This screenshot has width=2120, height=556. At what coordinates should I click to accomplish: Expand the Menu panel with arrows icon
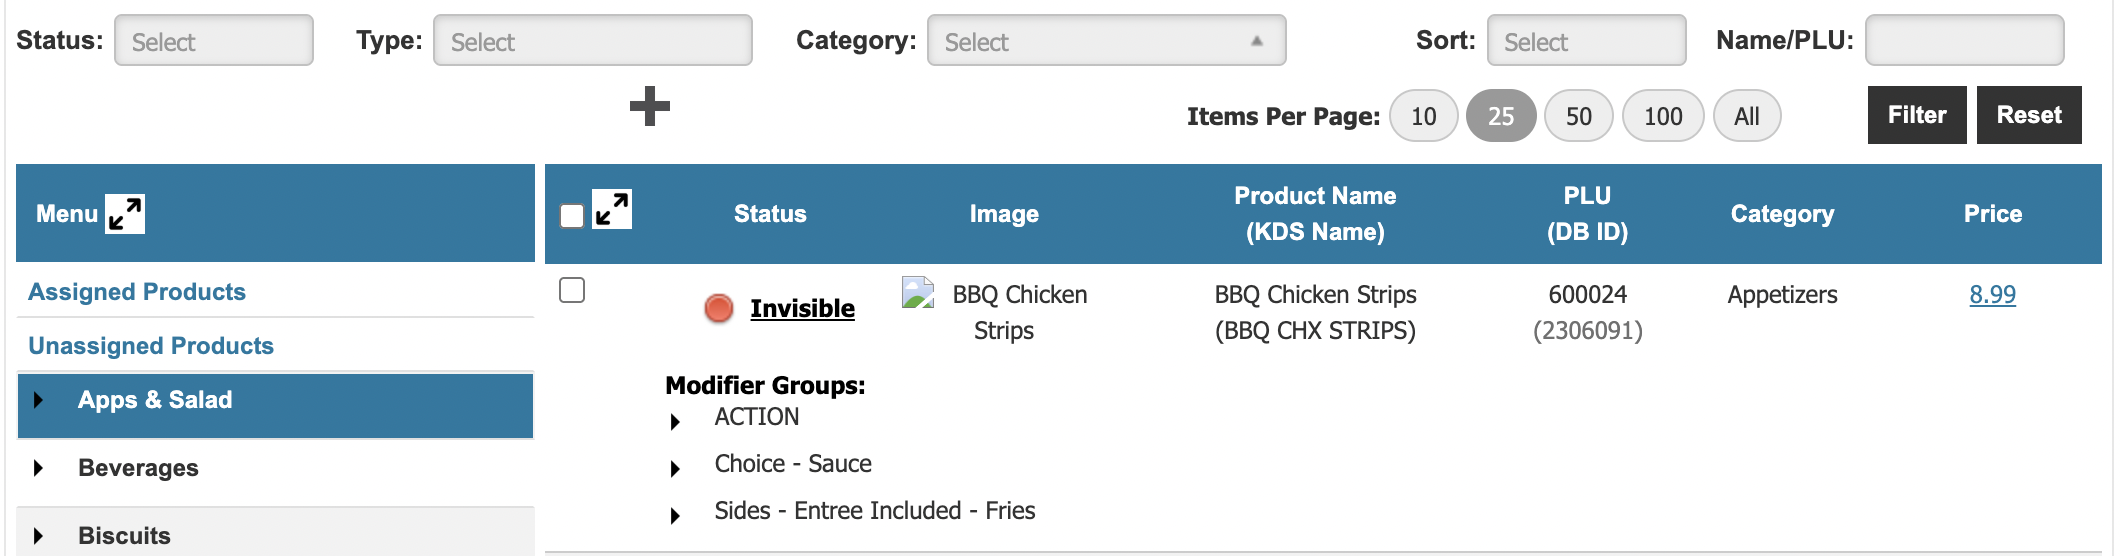[x=125, y=214]
